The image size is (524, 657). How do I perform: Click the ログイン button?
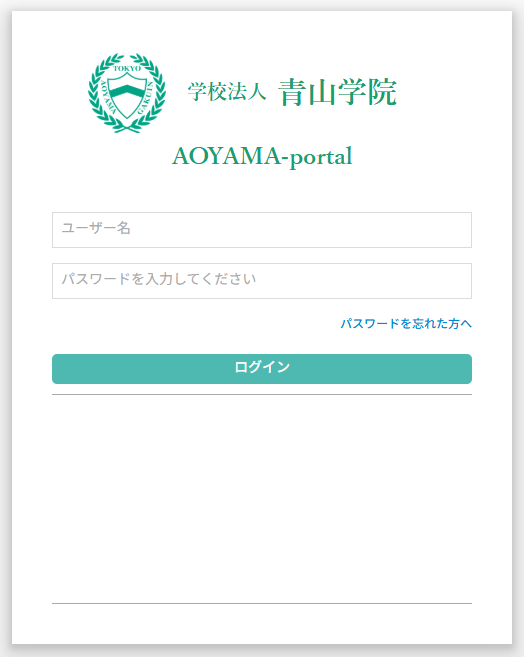[x=262, y=369]
